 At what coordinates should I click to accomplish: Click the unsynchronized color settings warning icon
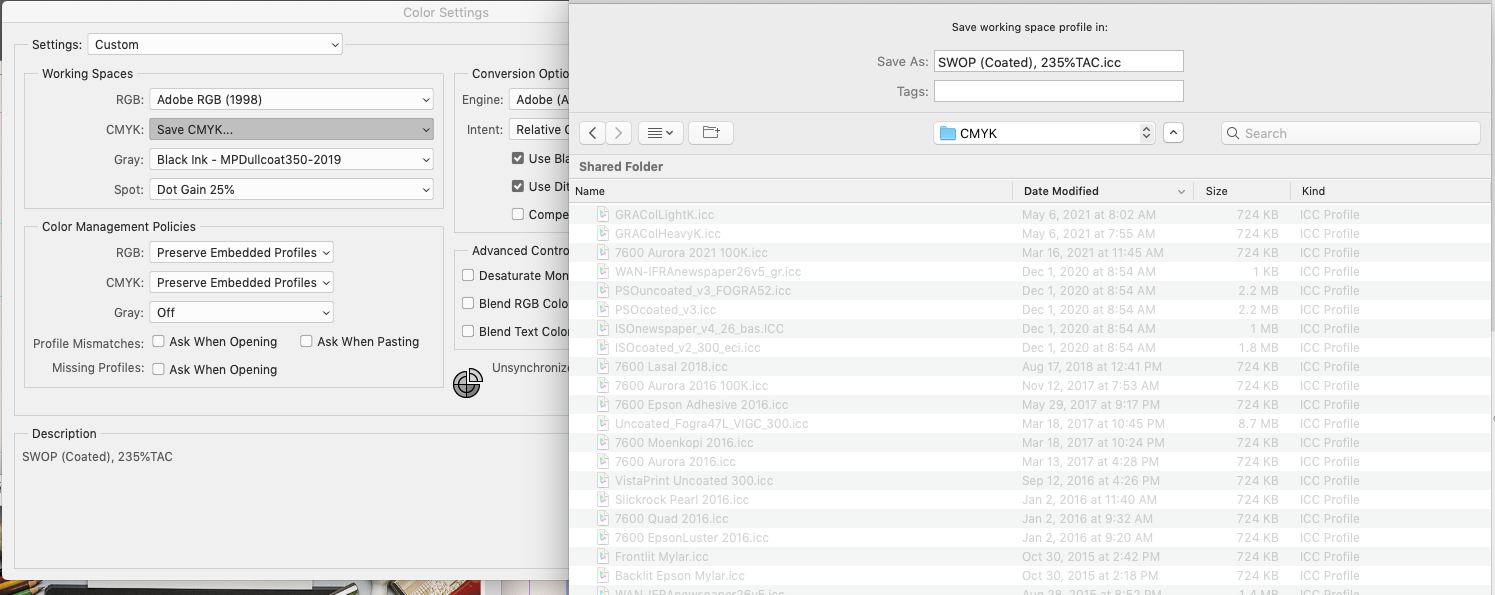[467, 383]
